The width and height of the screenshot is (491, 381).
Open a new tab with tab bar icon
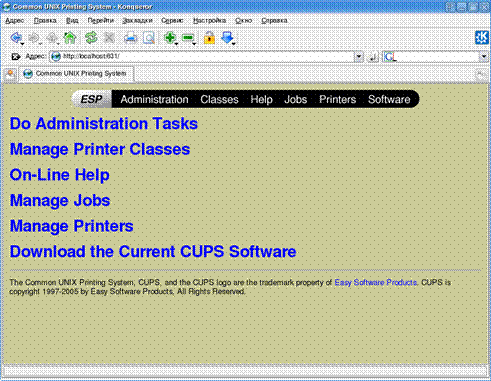click(10, 74)
